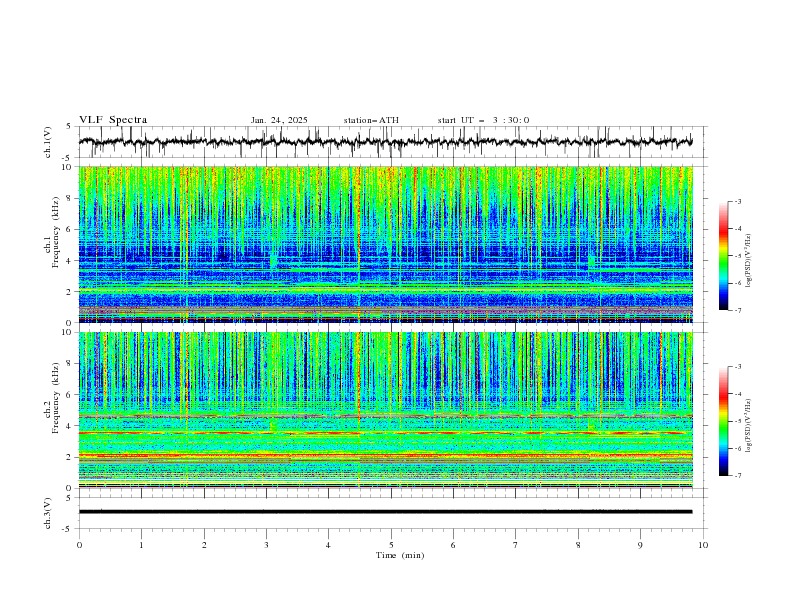Click the "-7" tick on ch.1 colorbar
Screen dimensions: 792x612
pos(738,310)
